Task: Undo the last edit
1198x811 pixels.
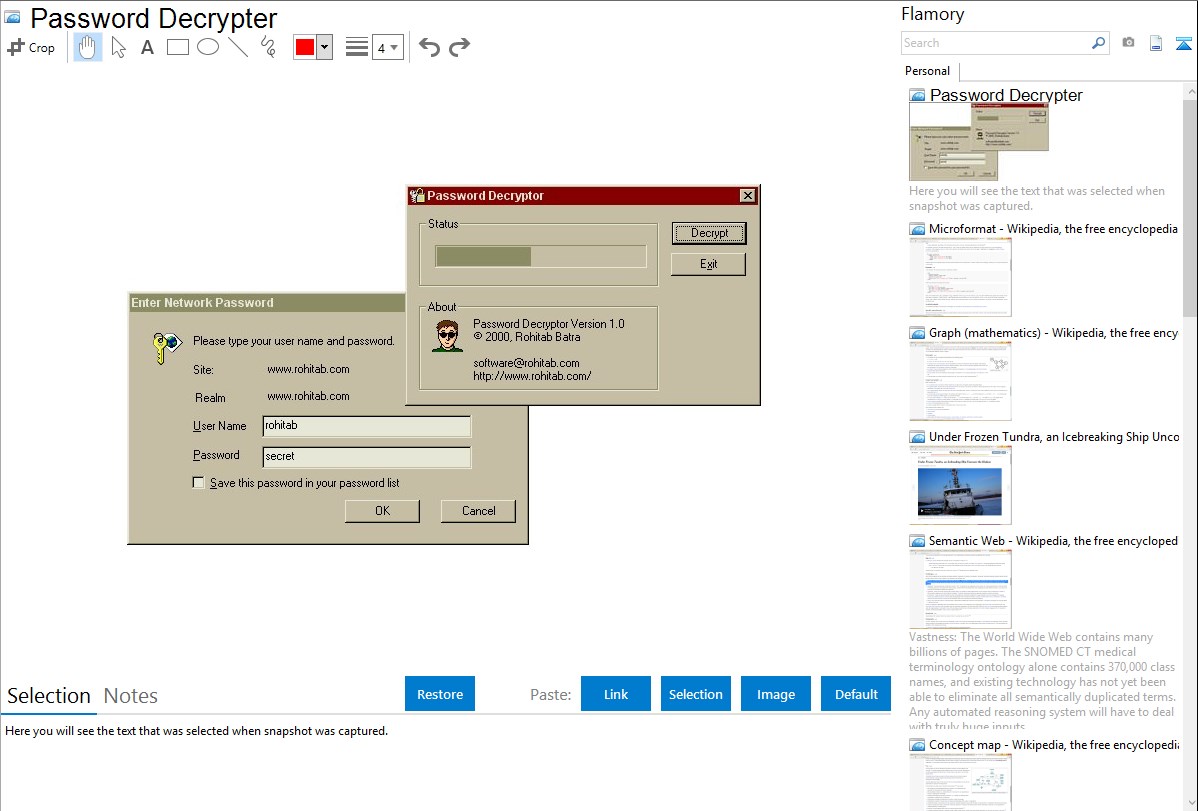Action: 429,47
